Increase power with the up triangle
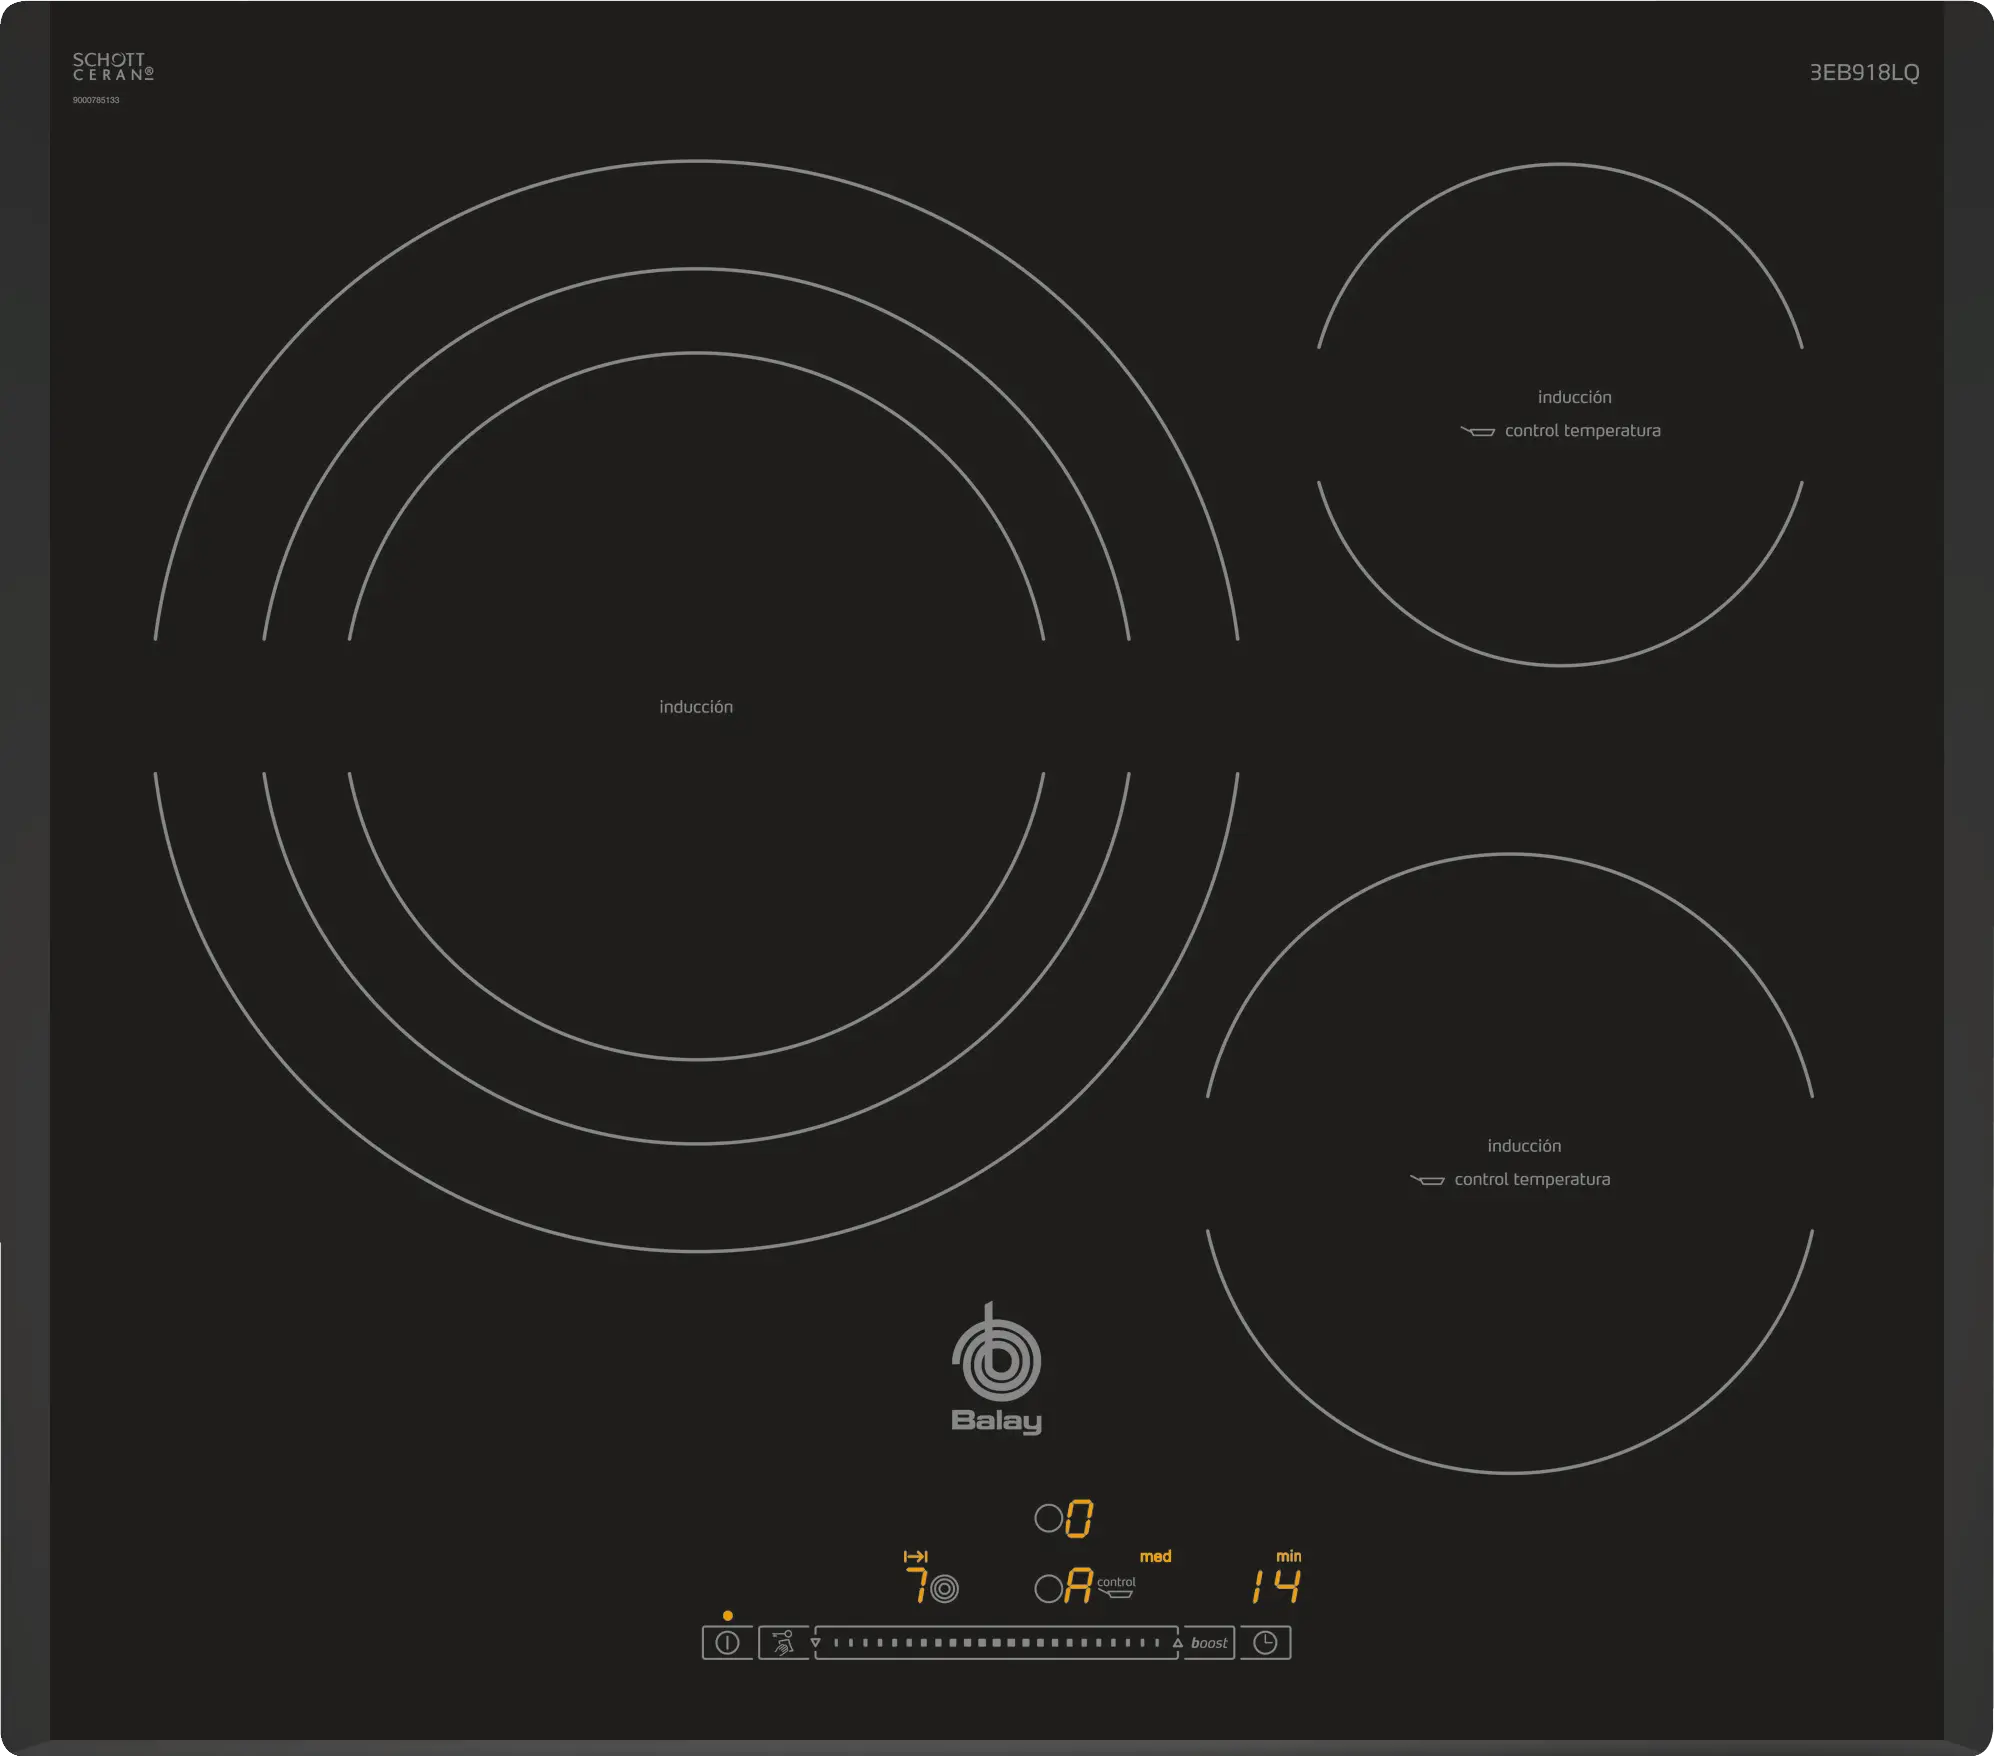The height and width of the screenshot is (1756, 1994). 1178,1643
